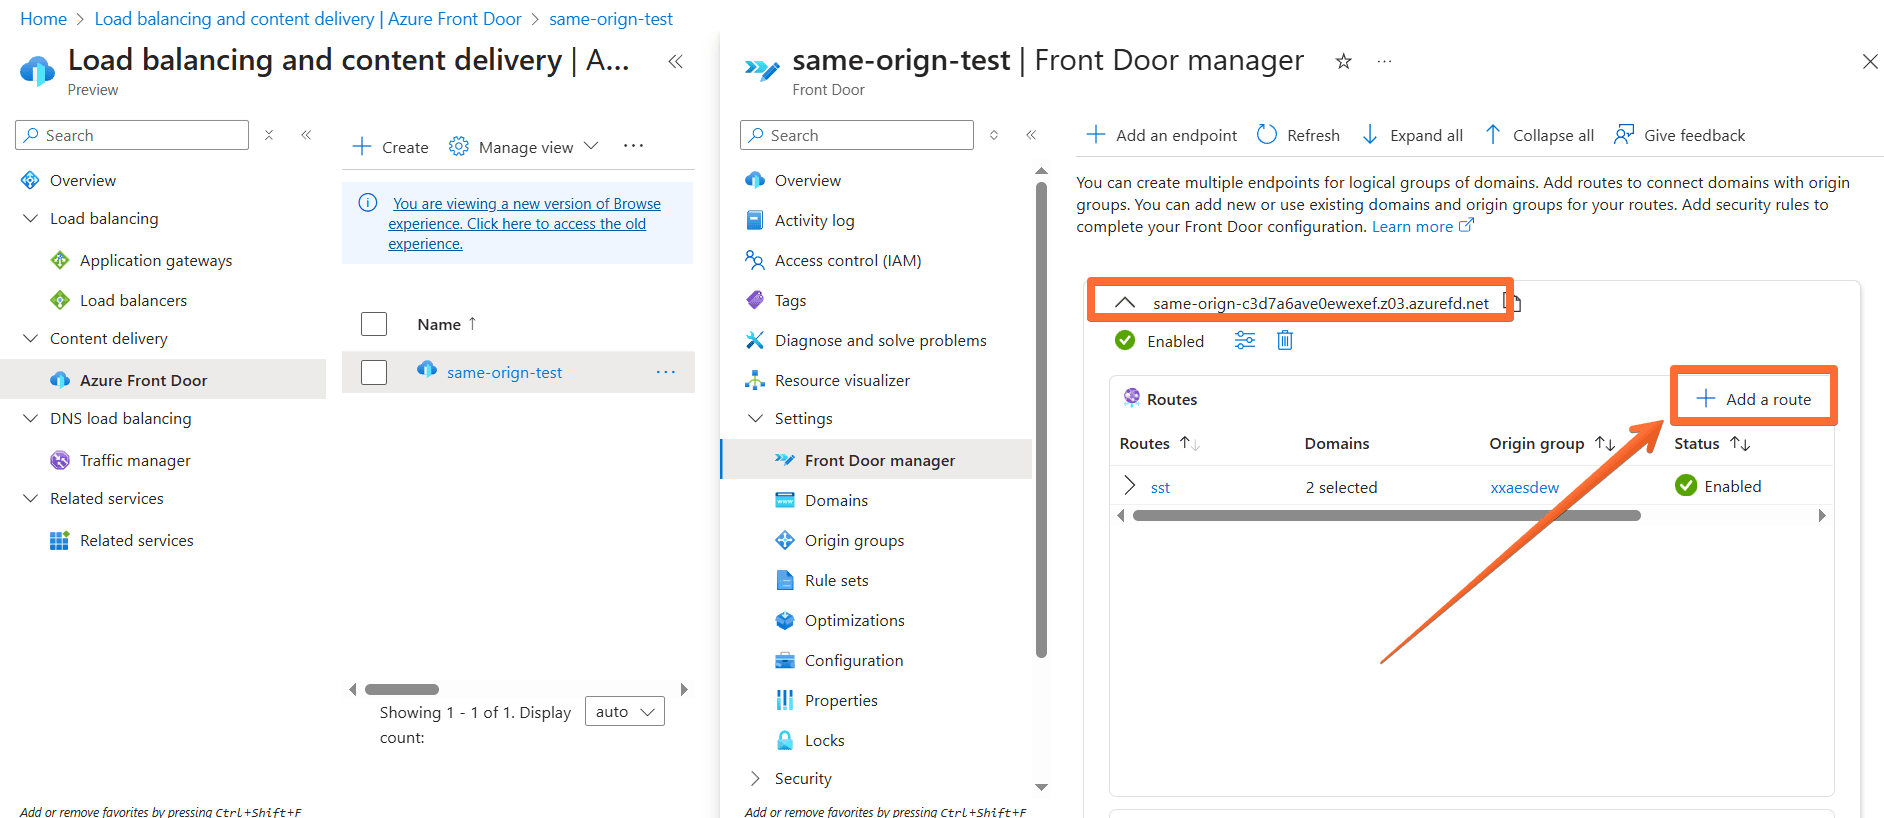This screenshot has width=1884, height=818.
Task: Open Origin groups in Settings menu
Action: click(x=854, y=540)
